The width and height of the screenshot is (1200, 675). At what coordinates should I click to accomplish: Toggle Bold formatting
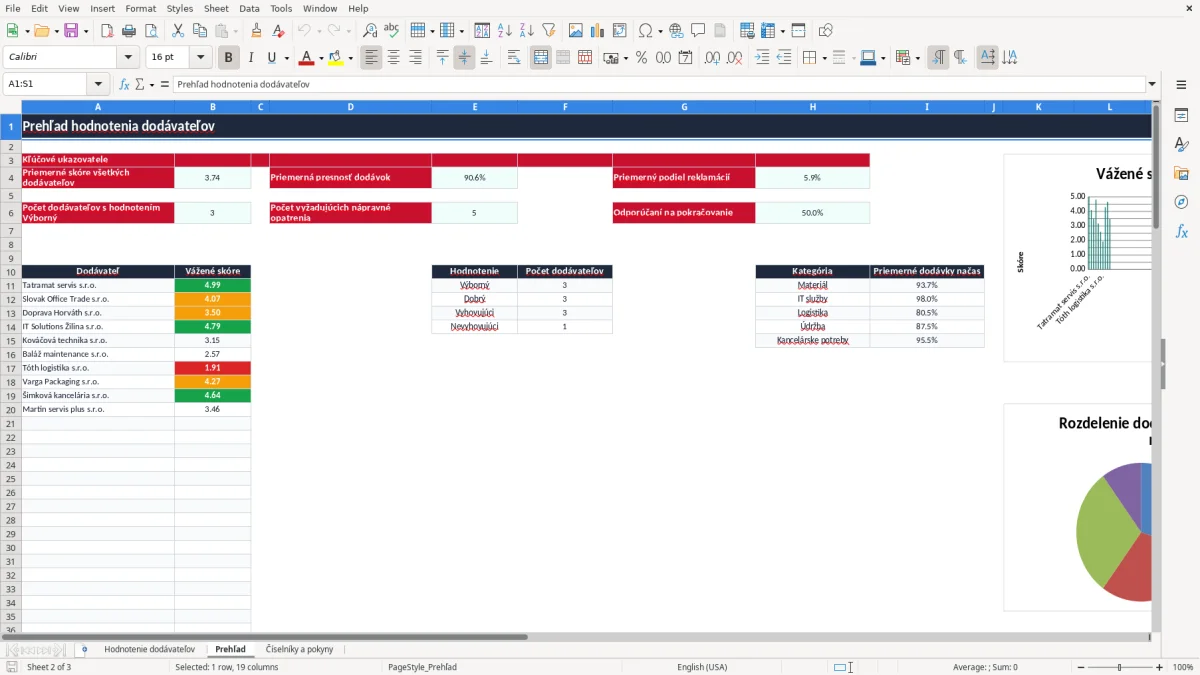(x=229, y=58)
